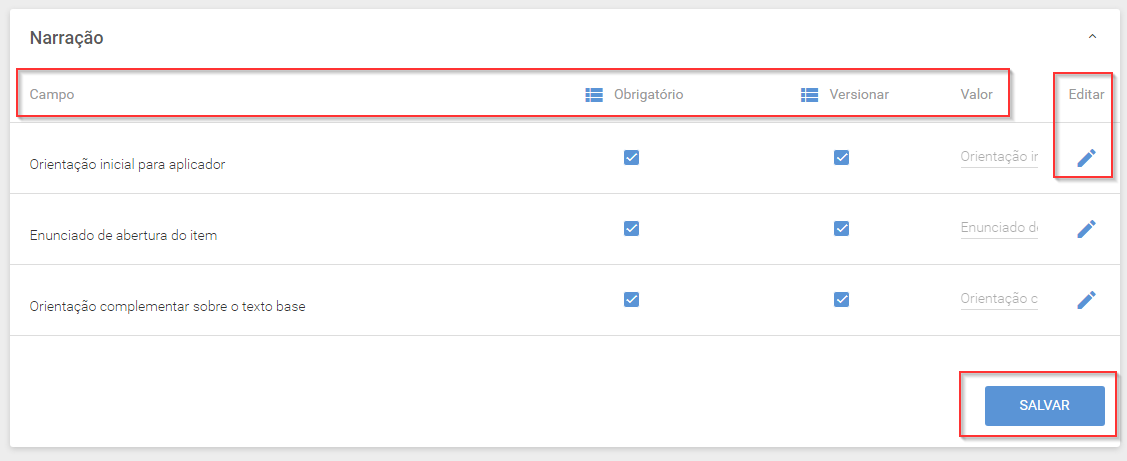
Task: Select Valor field for Orientação complementar row
Action: pyautogui.click(x=999, y=299)
